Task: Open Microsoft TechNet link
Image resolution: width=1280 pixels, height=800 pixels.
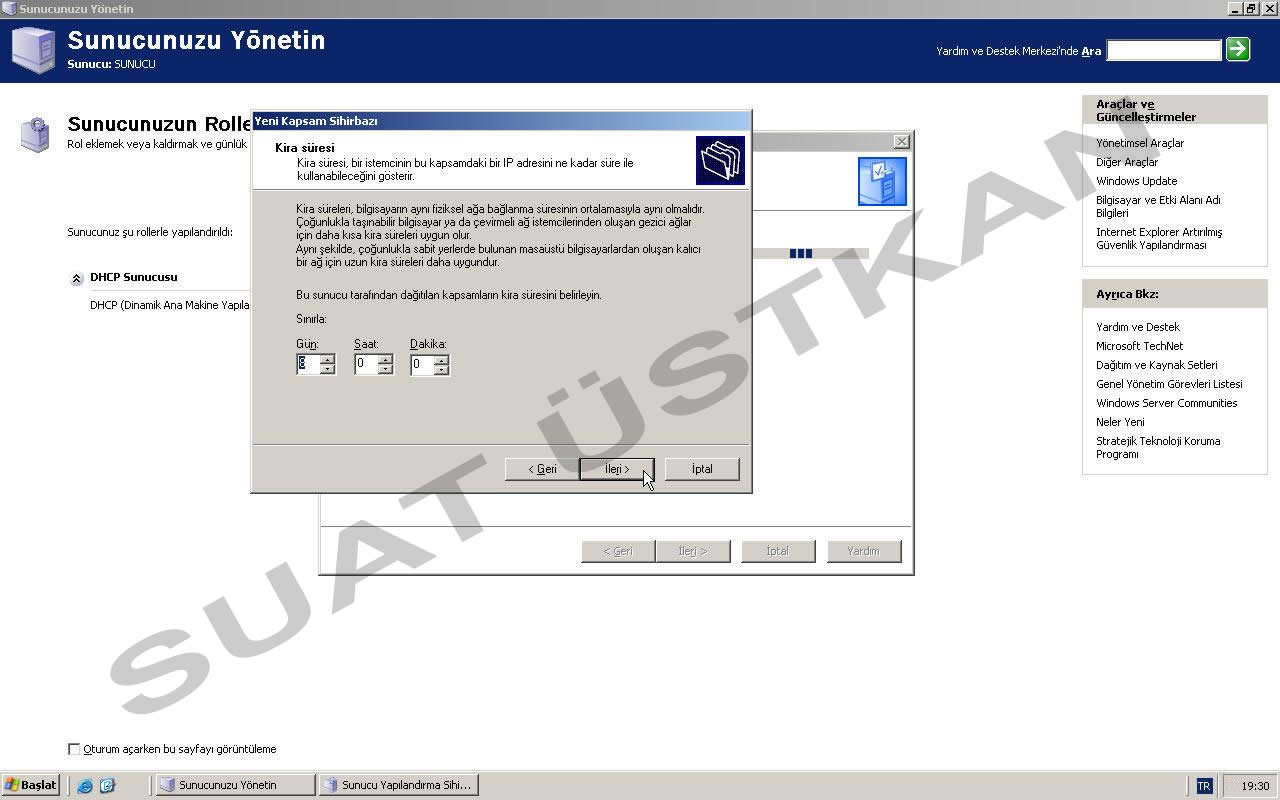Action: (x=1139, y=346)
